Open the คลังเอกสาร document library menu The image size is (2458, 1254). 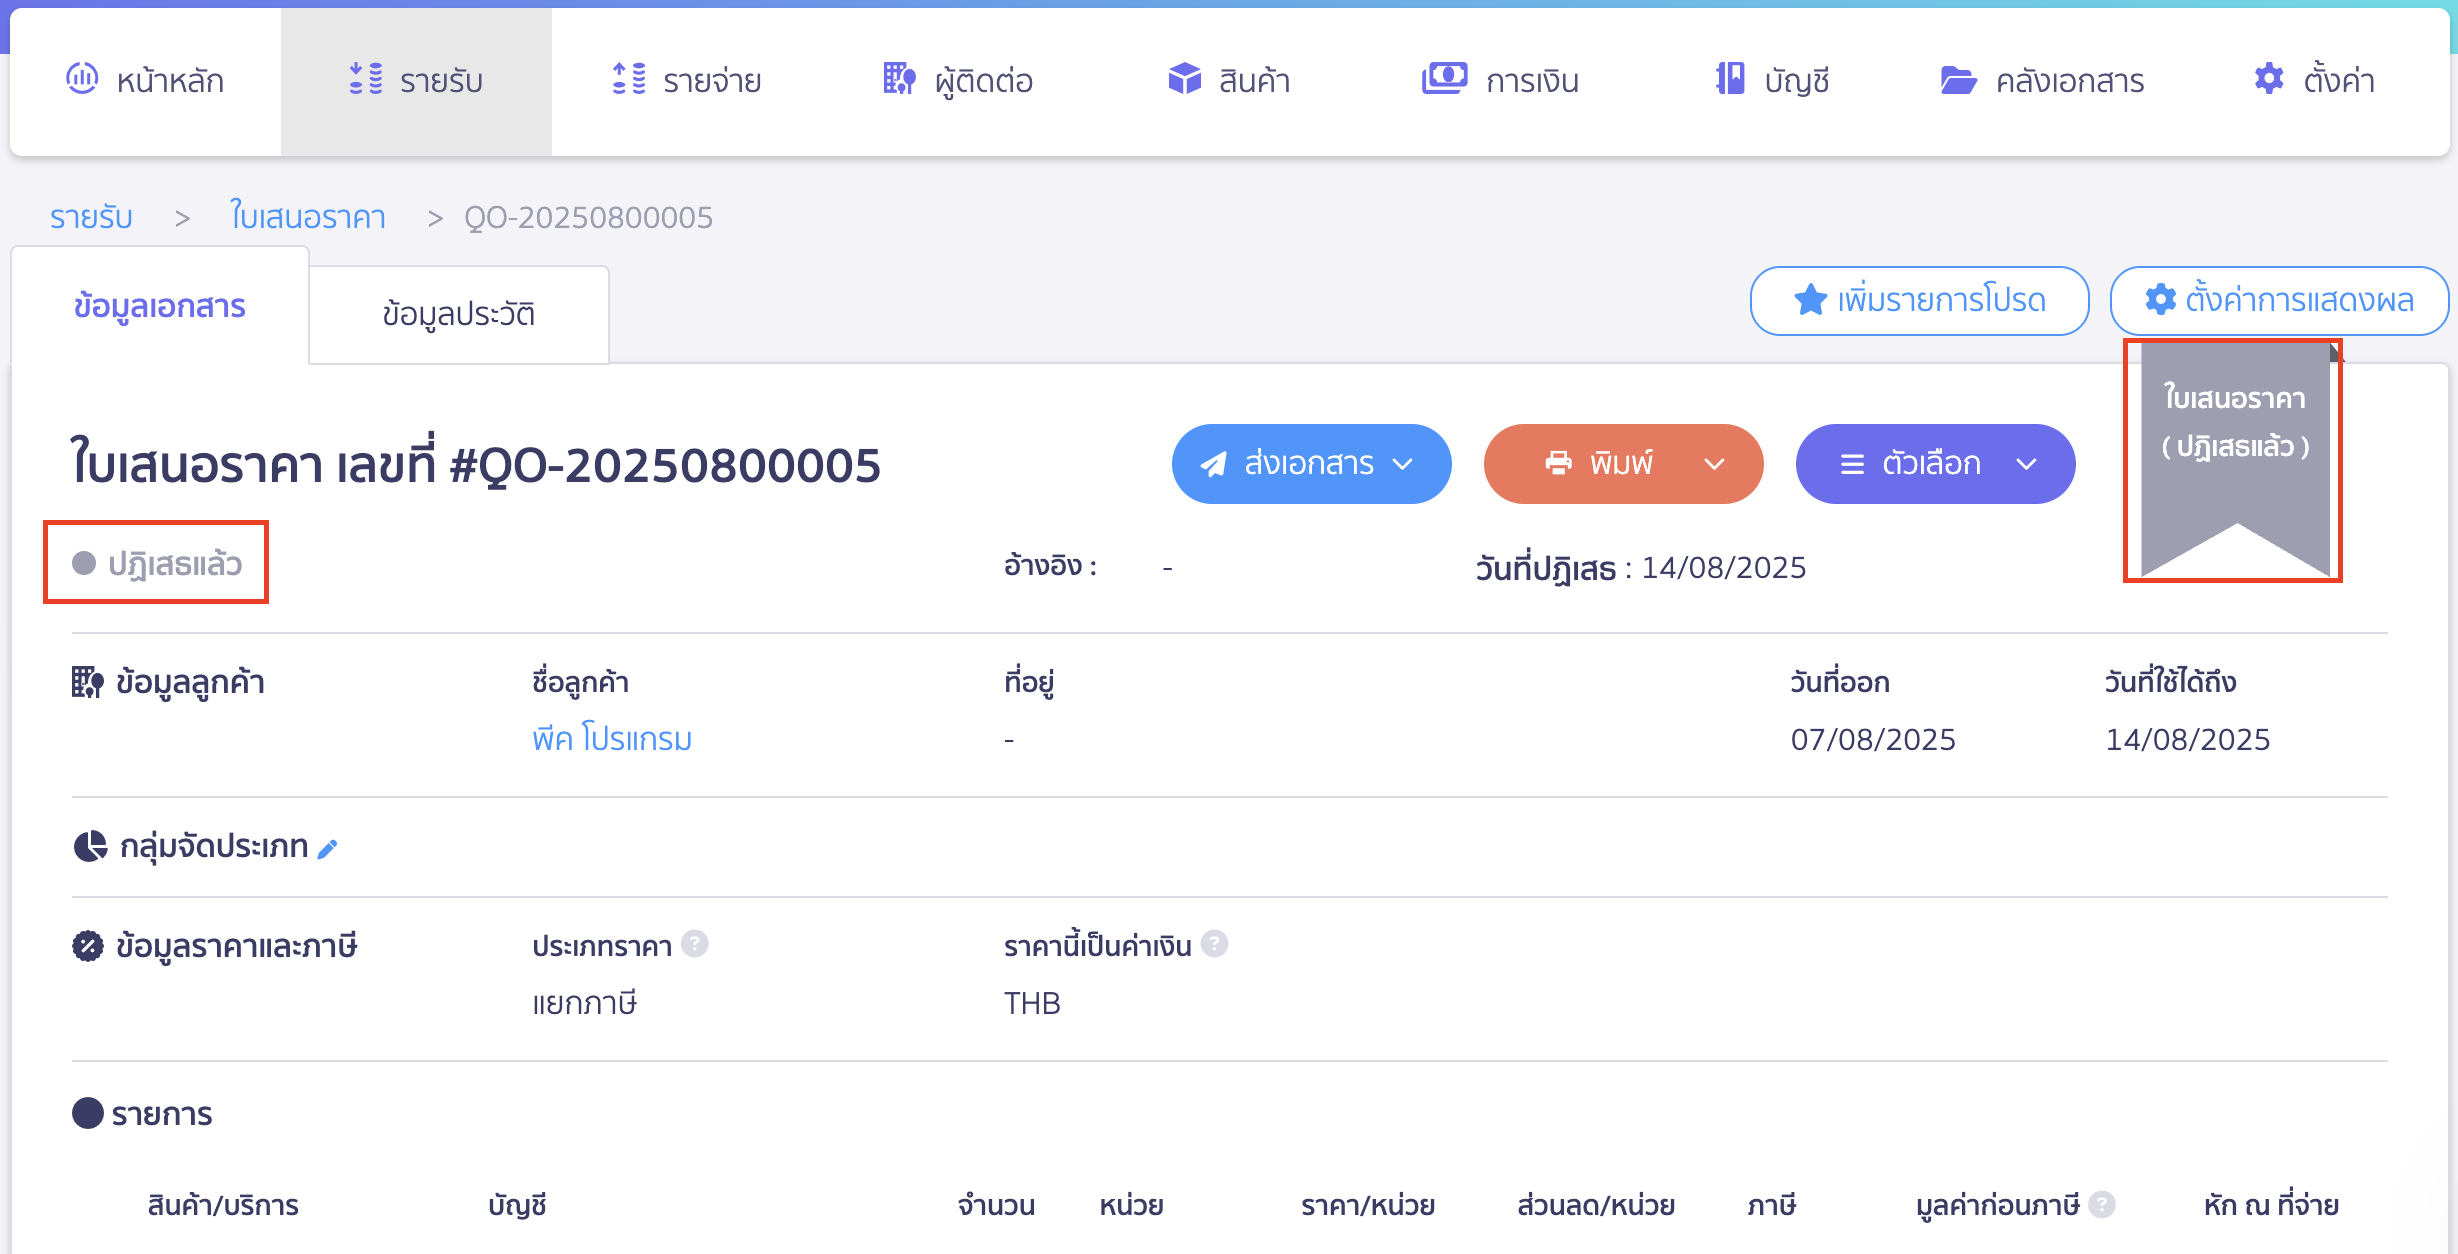(2042, 80)
